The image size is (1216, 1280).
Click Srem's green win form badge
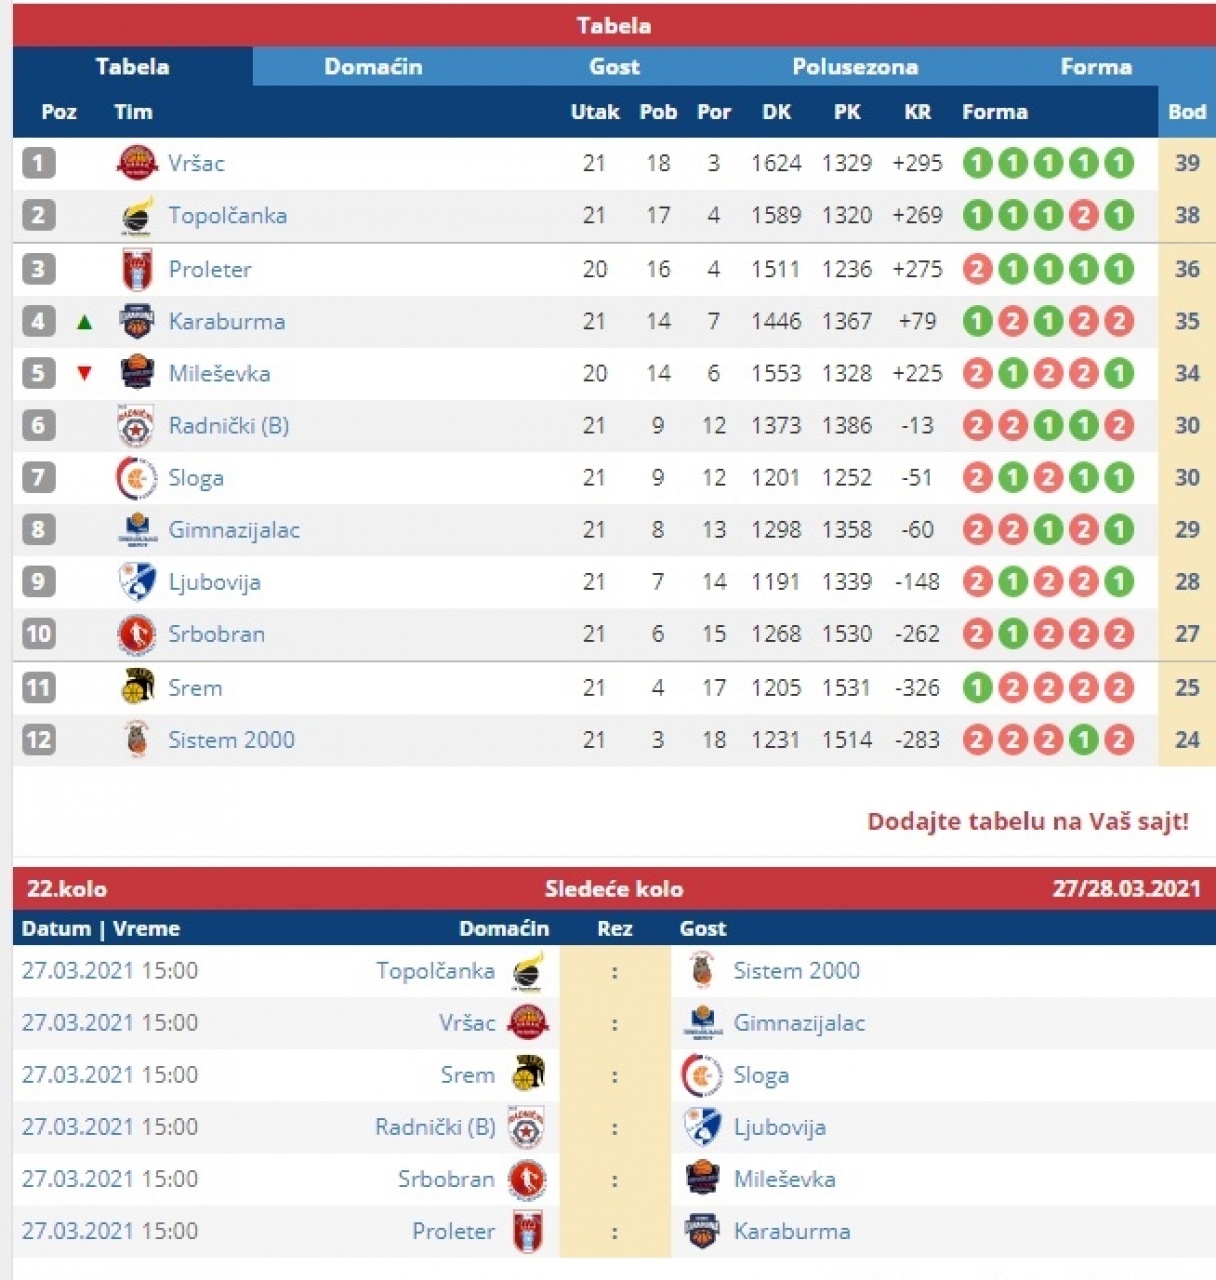coord(977,688)
